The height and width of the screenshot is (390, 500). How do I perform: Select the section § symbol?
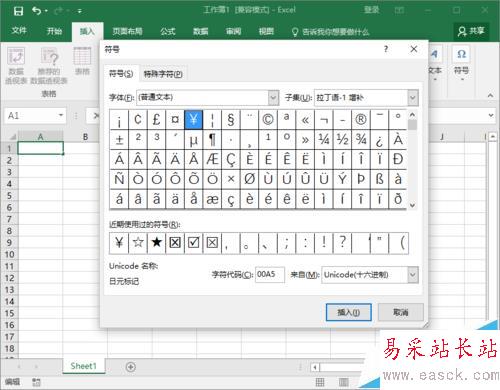(x=231, y=119)
